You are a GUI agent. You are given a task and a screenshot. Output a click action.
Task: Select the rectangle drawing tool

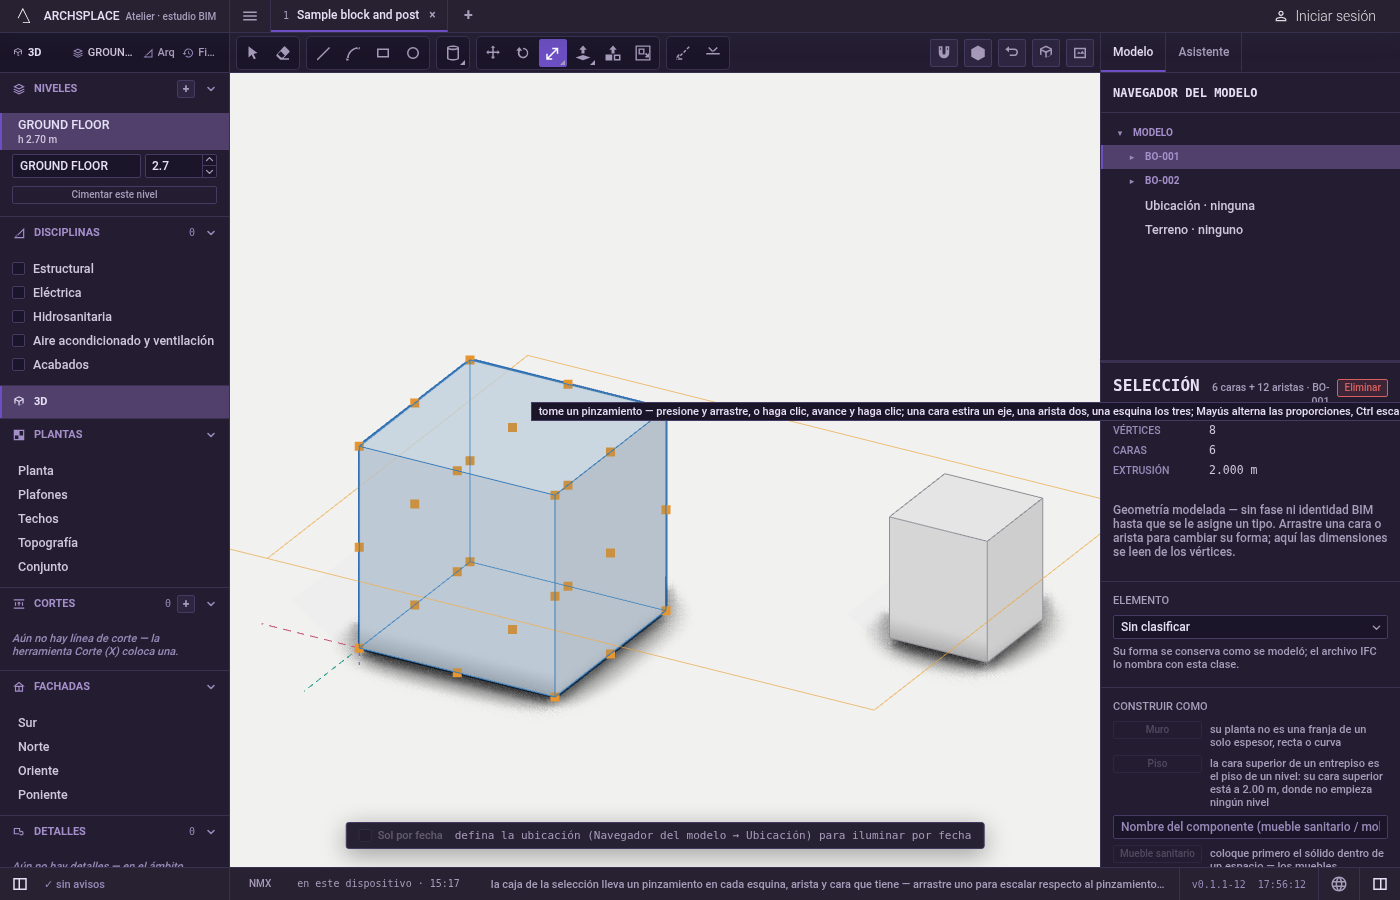(383, 53)
